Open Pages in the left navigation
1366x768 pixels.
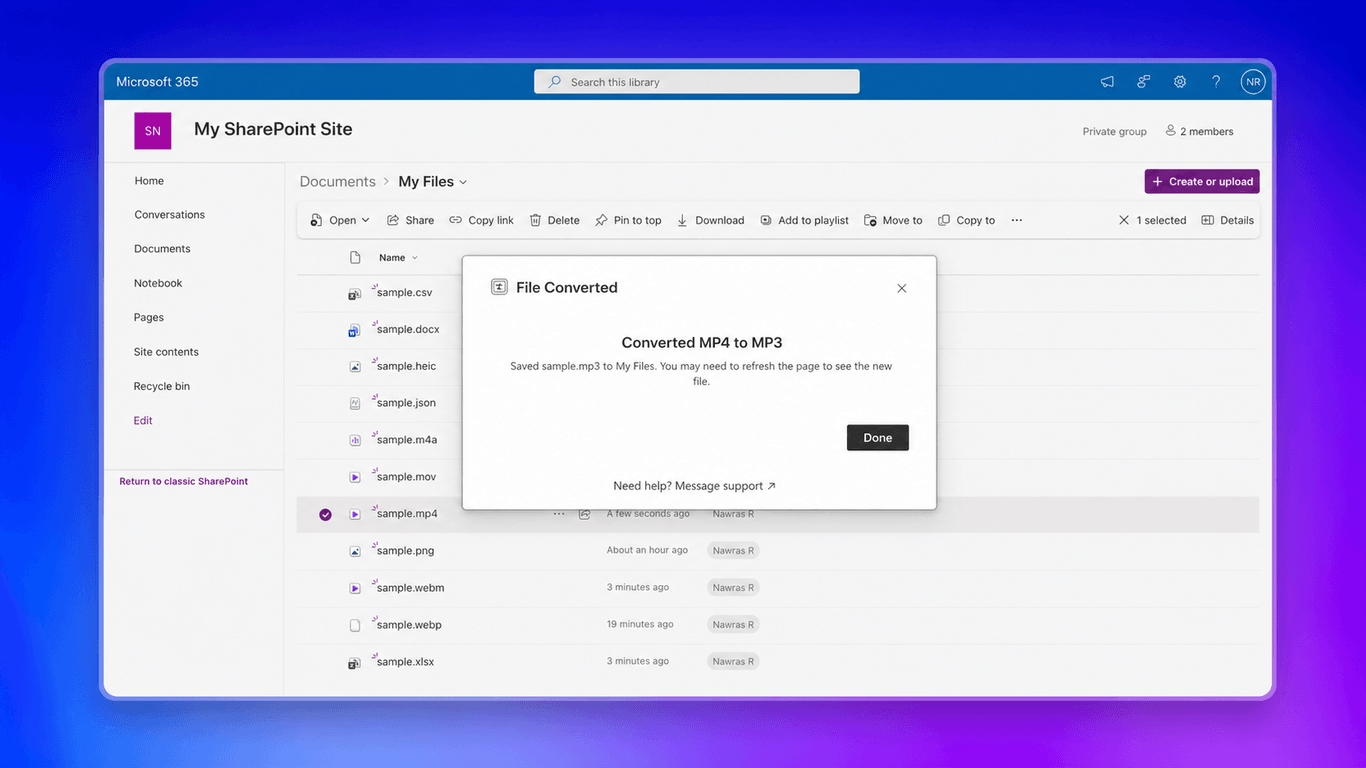tap(149, 317)
